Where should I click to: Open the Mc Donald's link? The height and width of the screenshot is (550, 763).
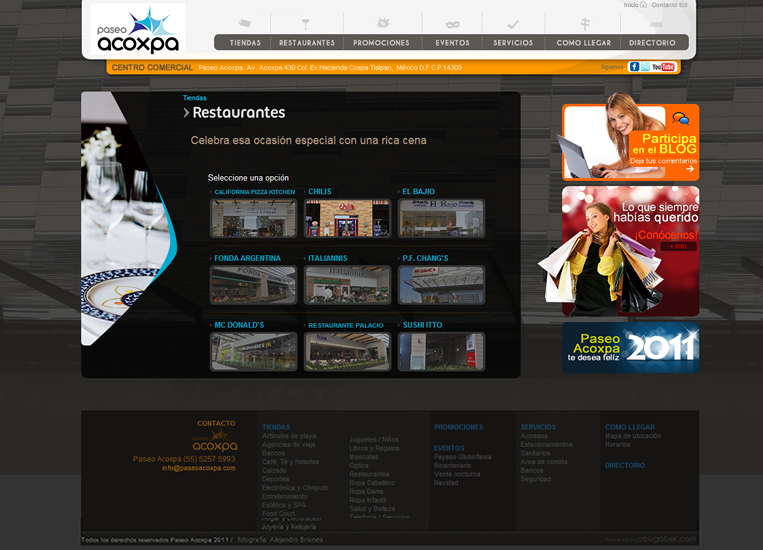239,325
